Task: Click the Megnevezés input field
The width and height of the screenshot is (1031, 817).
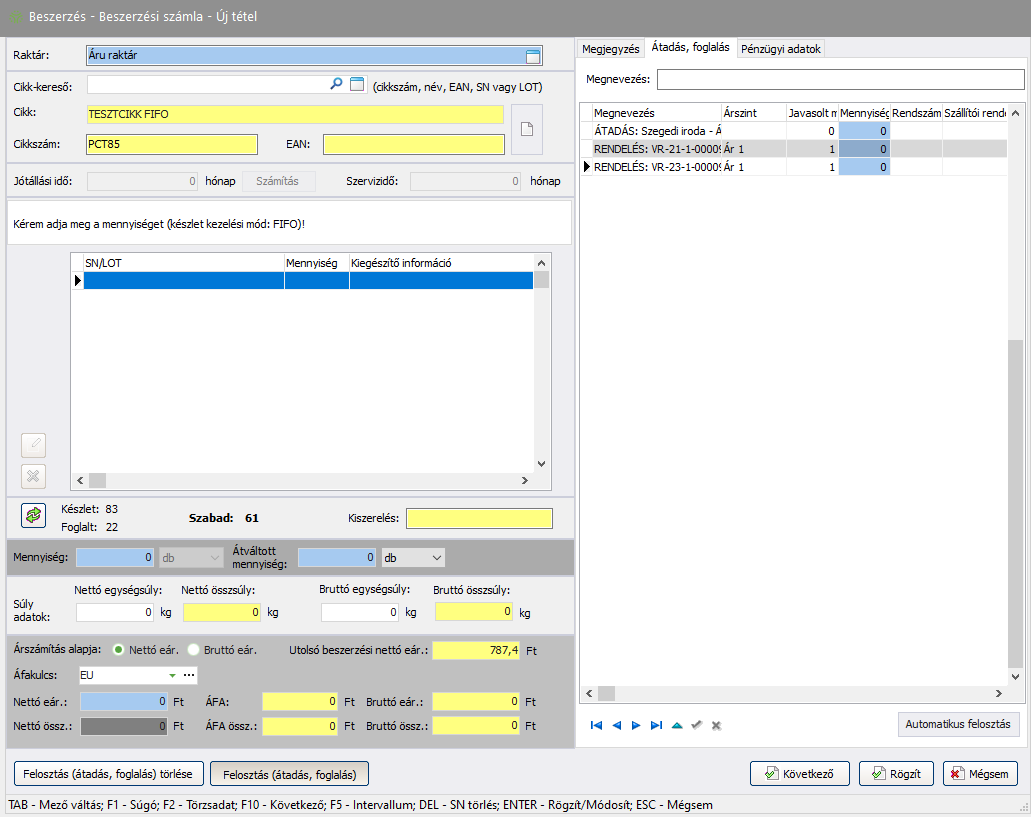Action: [840, 79]
